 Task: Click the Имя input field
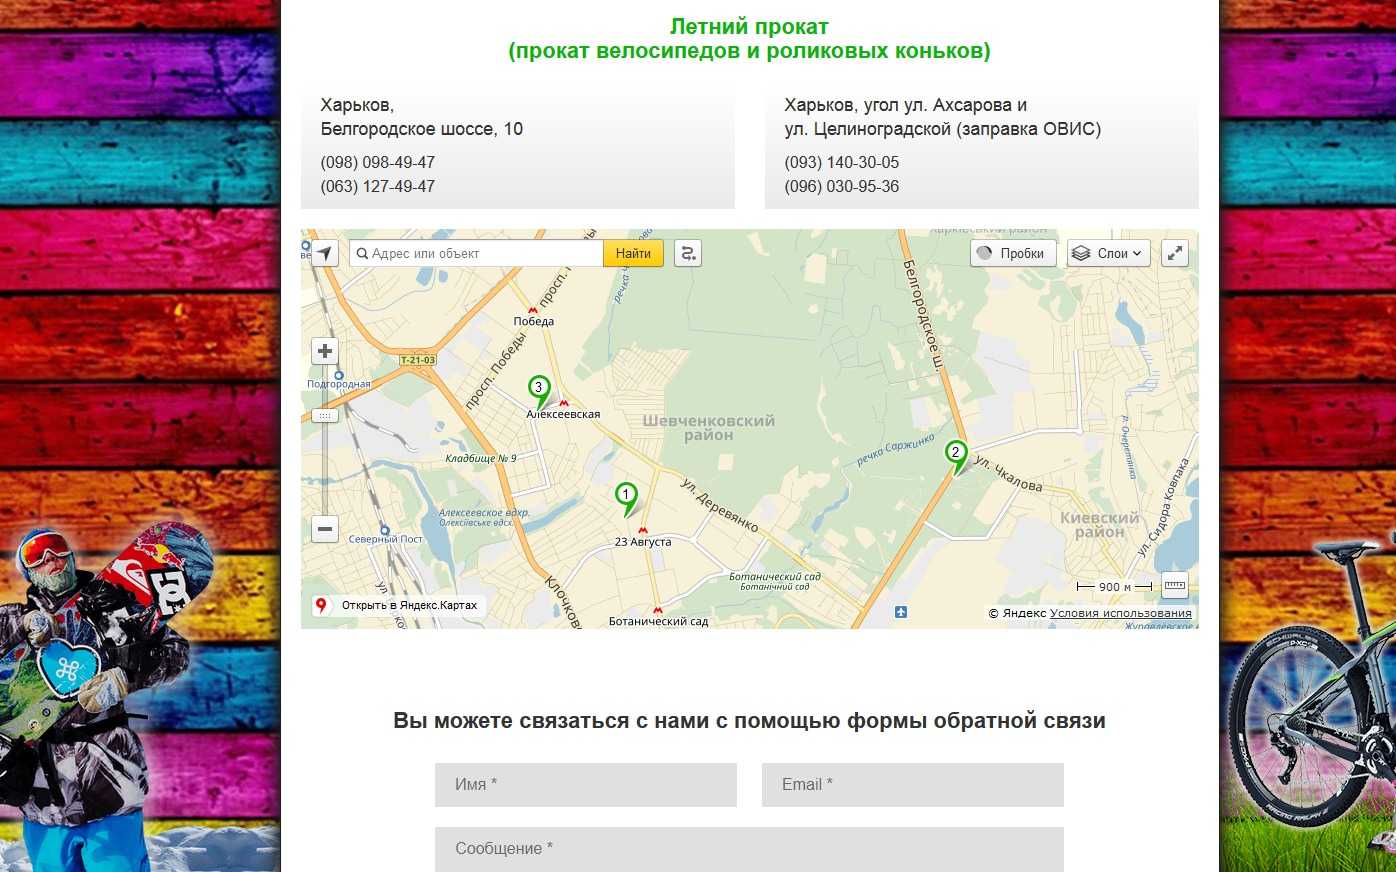(x=585, y=785)
